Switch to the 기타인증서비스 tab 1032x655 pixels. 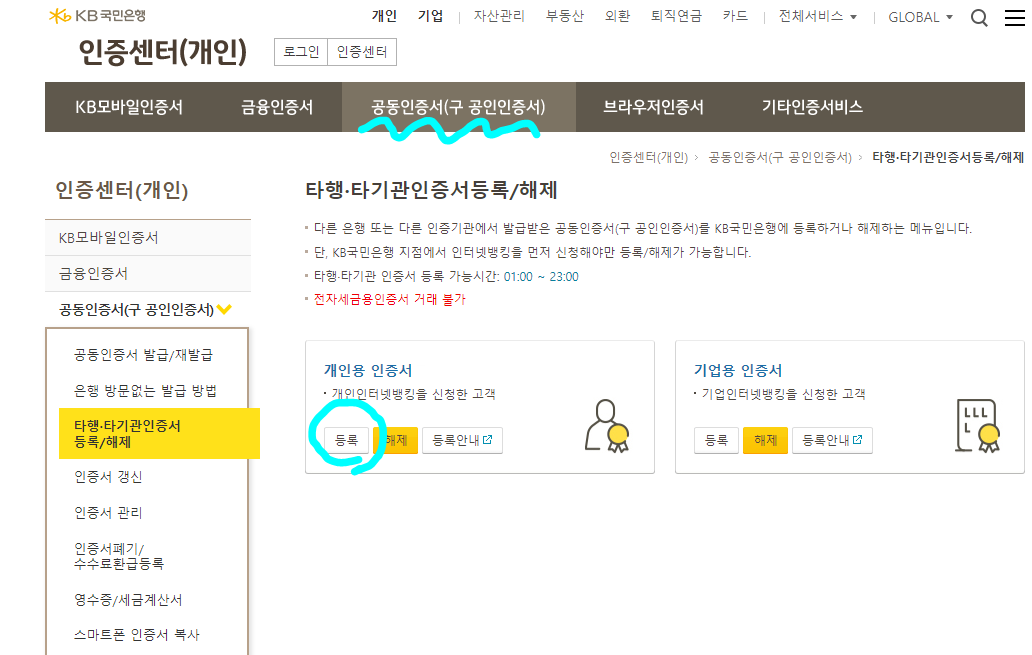812,107
